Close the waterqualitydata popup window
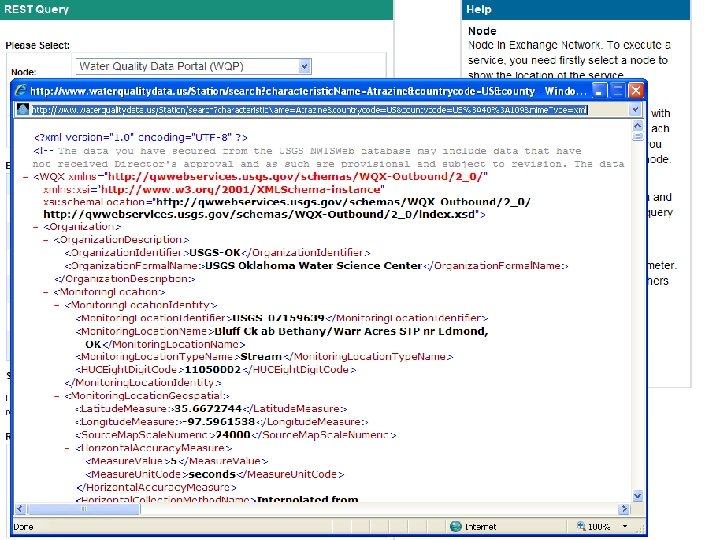This screenshot has height=540, width=720. coord(636,90)
